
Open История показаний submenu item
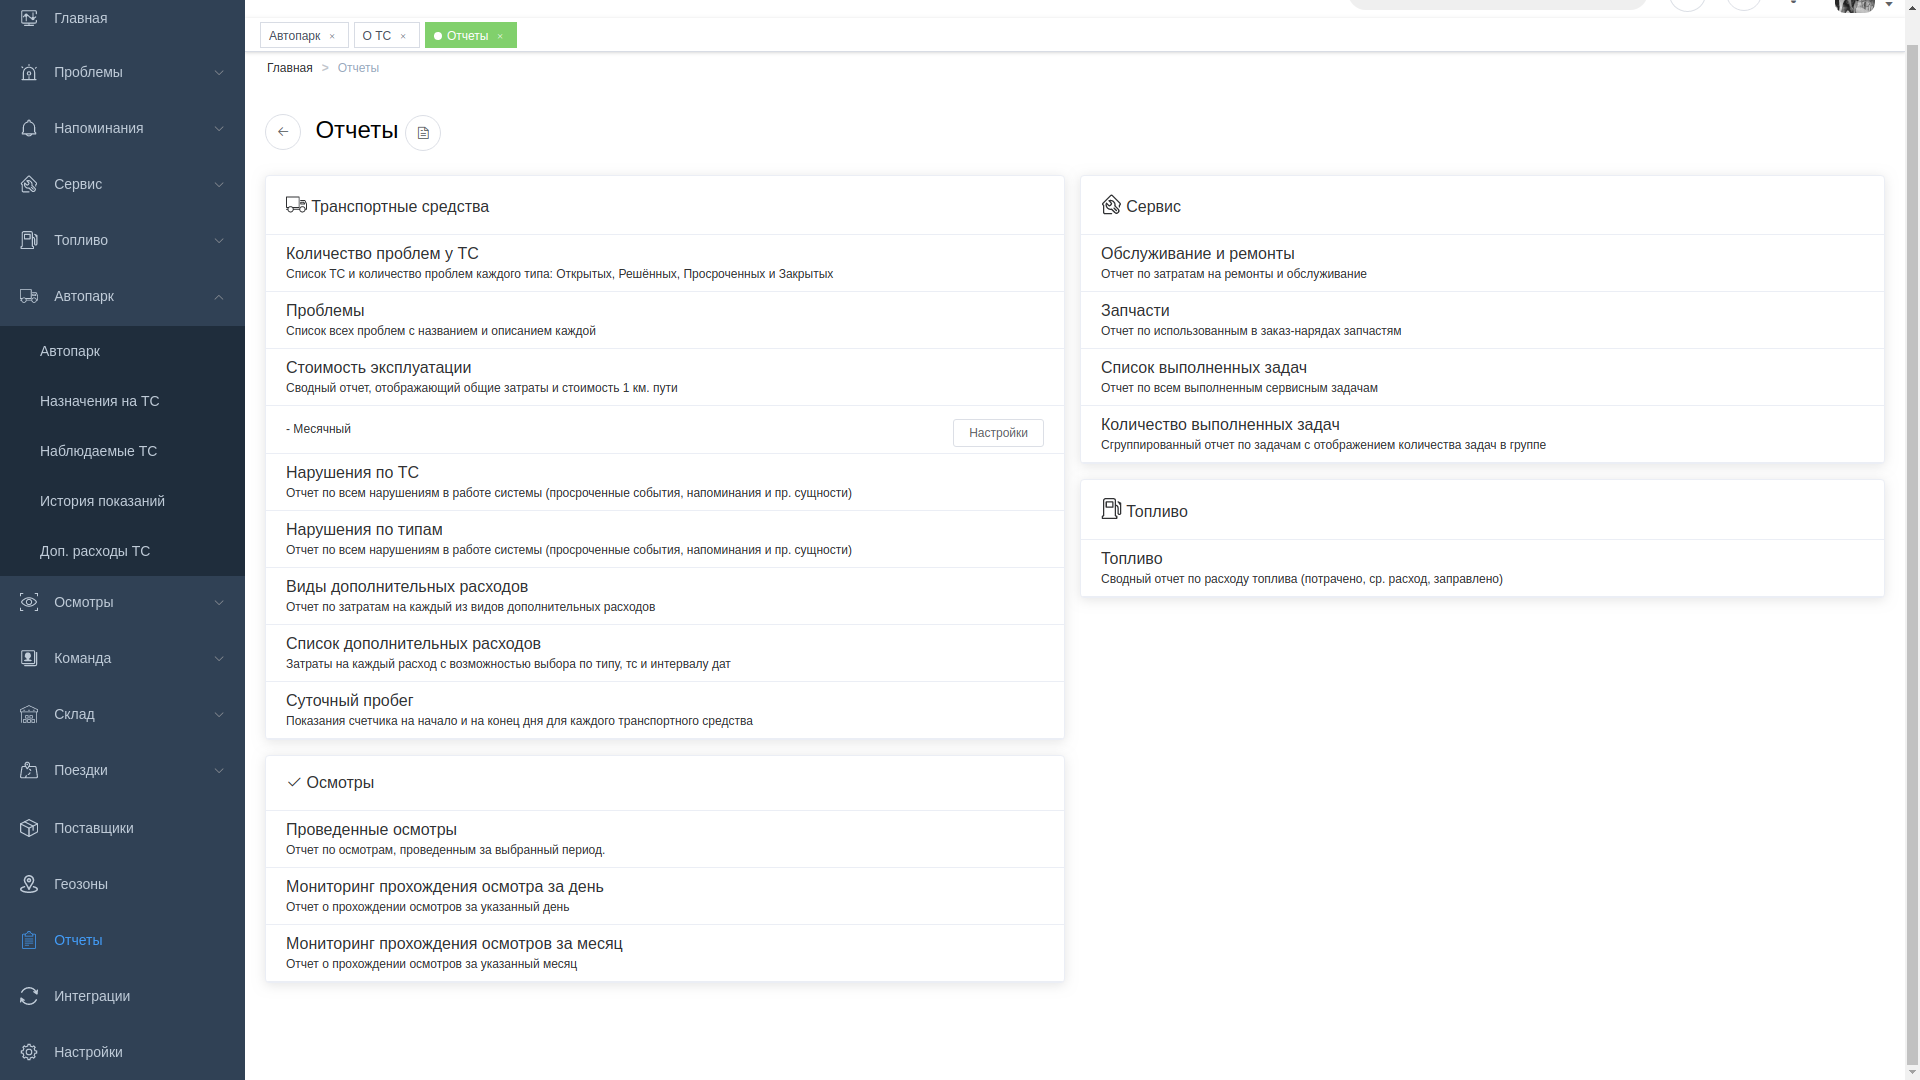tap(102, 501)
